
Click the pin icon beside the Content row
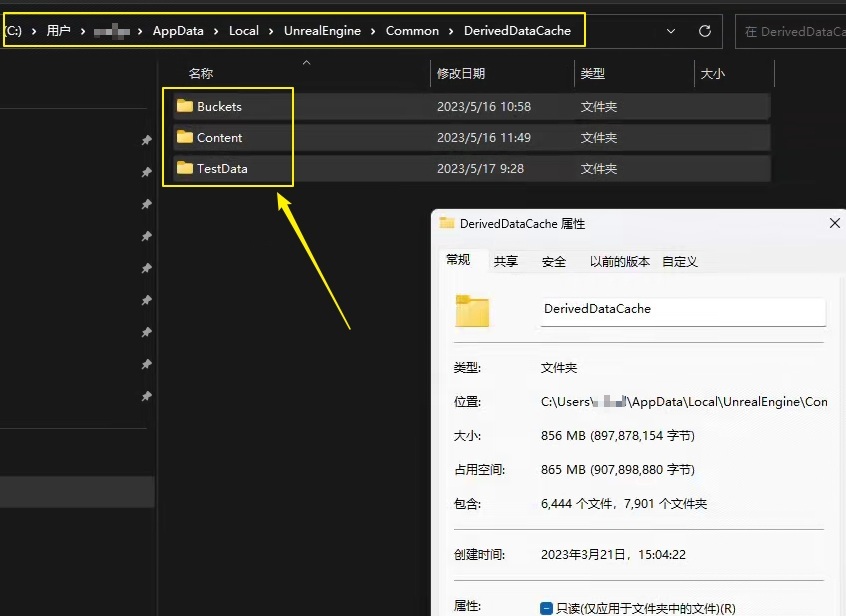click(146, 140)
